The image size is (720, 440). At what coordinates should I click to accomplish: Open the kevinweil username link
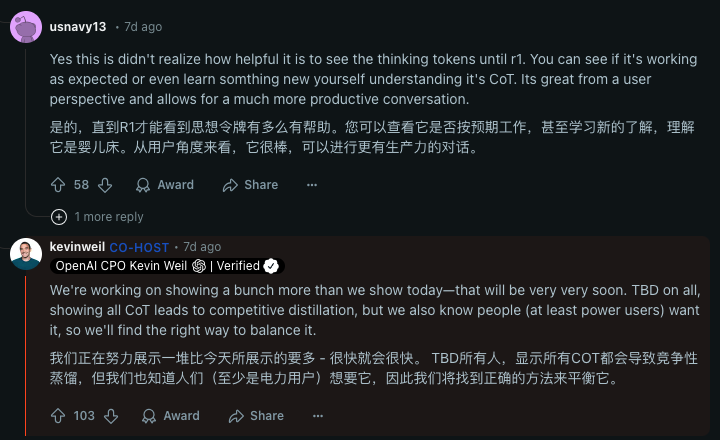pos(77,247)
